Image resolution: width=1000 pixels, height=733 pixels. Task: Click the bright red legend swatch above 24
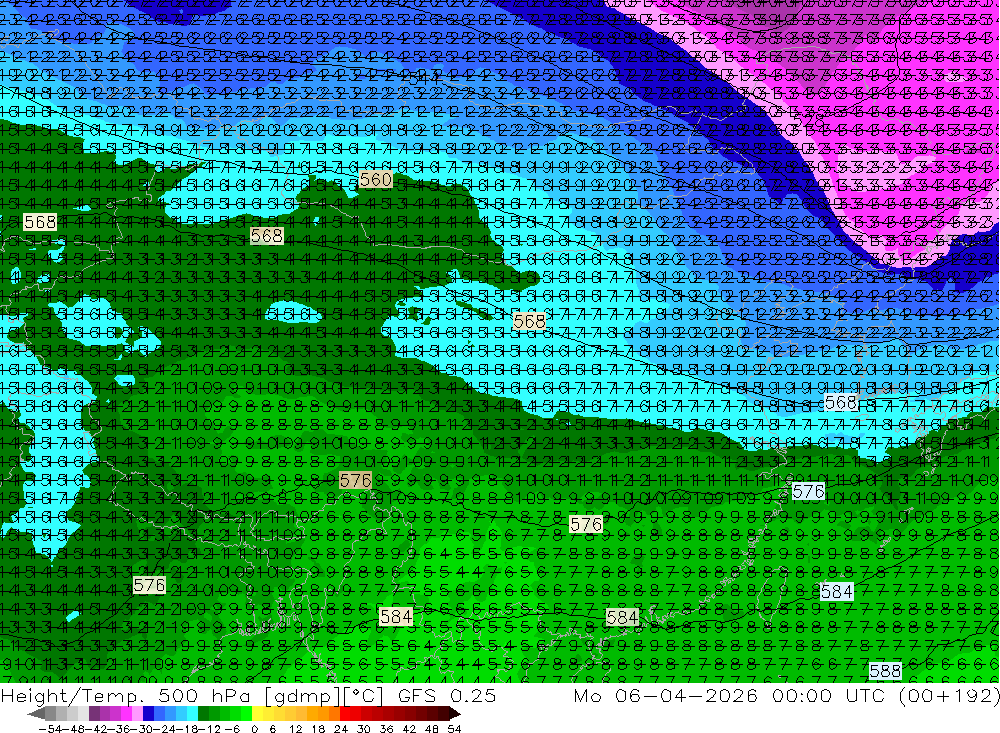[345, 714]
